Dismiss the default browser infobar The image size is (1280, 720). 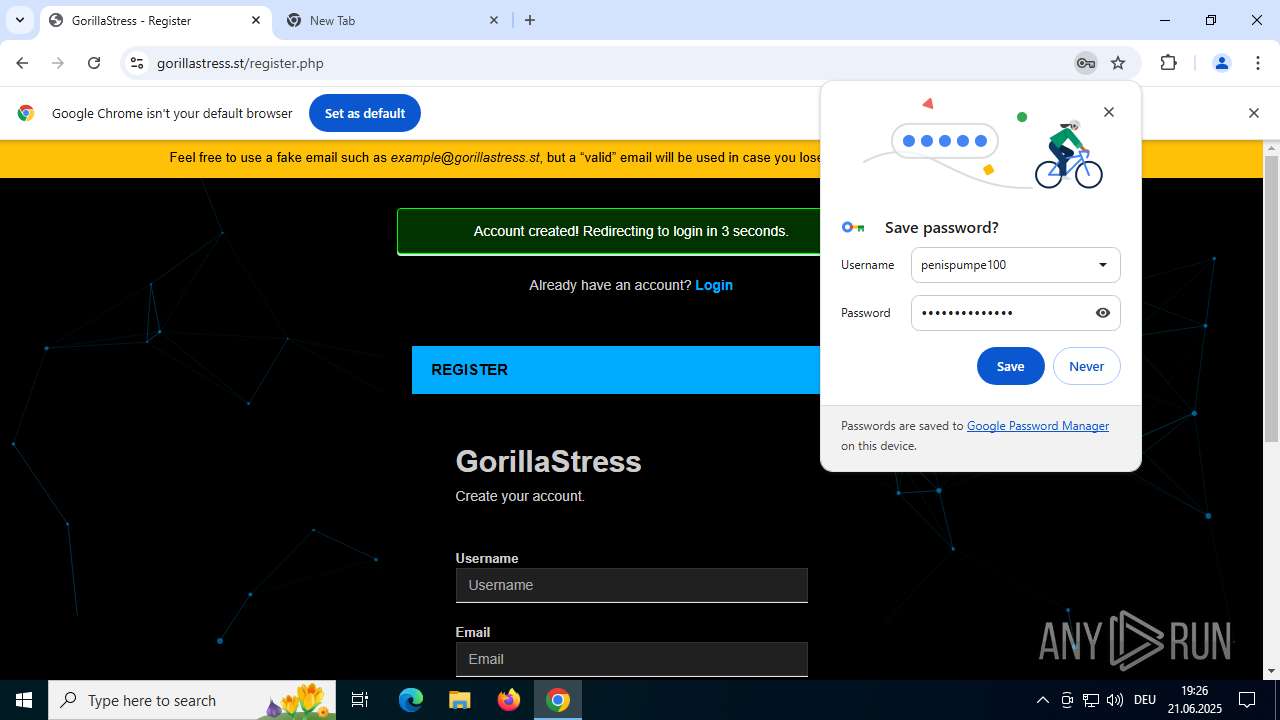(x=1253, y=113)
